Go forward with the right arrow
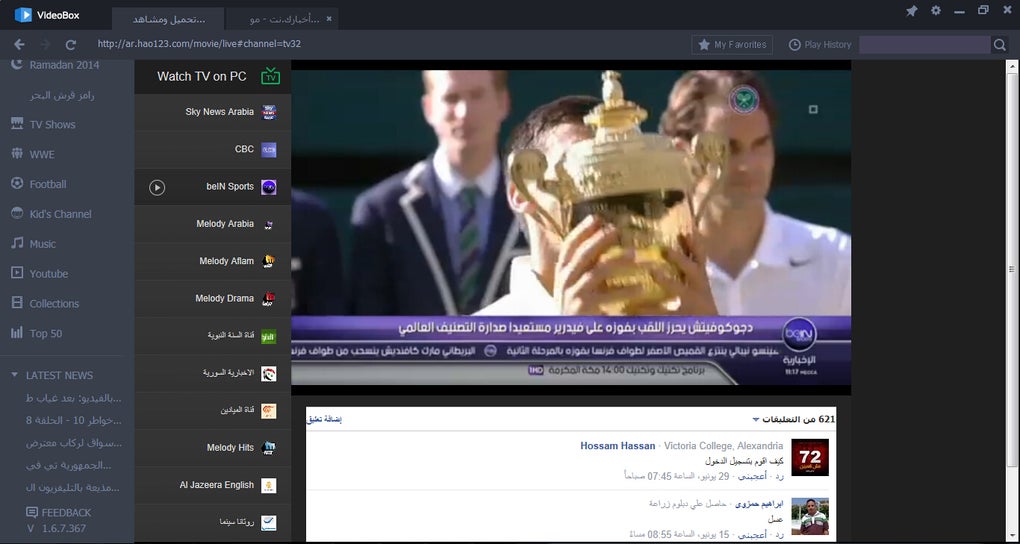 coord(46,44)
